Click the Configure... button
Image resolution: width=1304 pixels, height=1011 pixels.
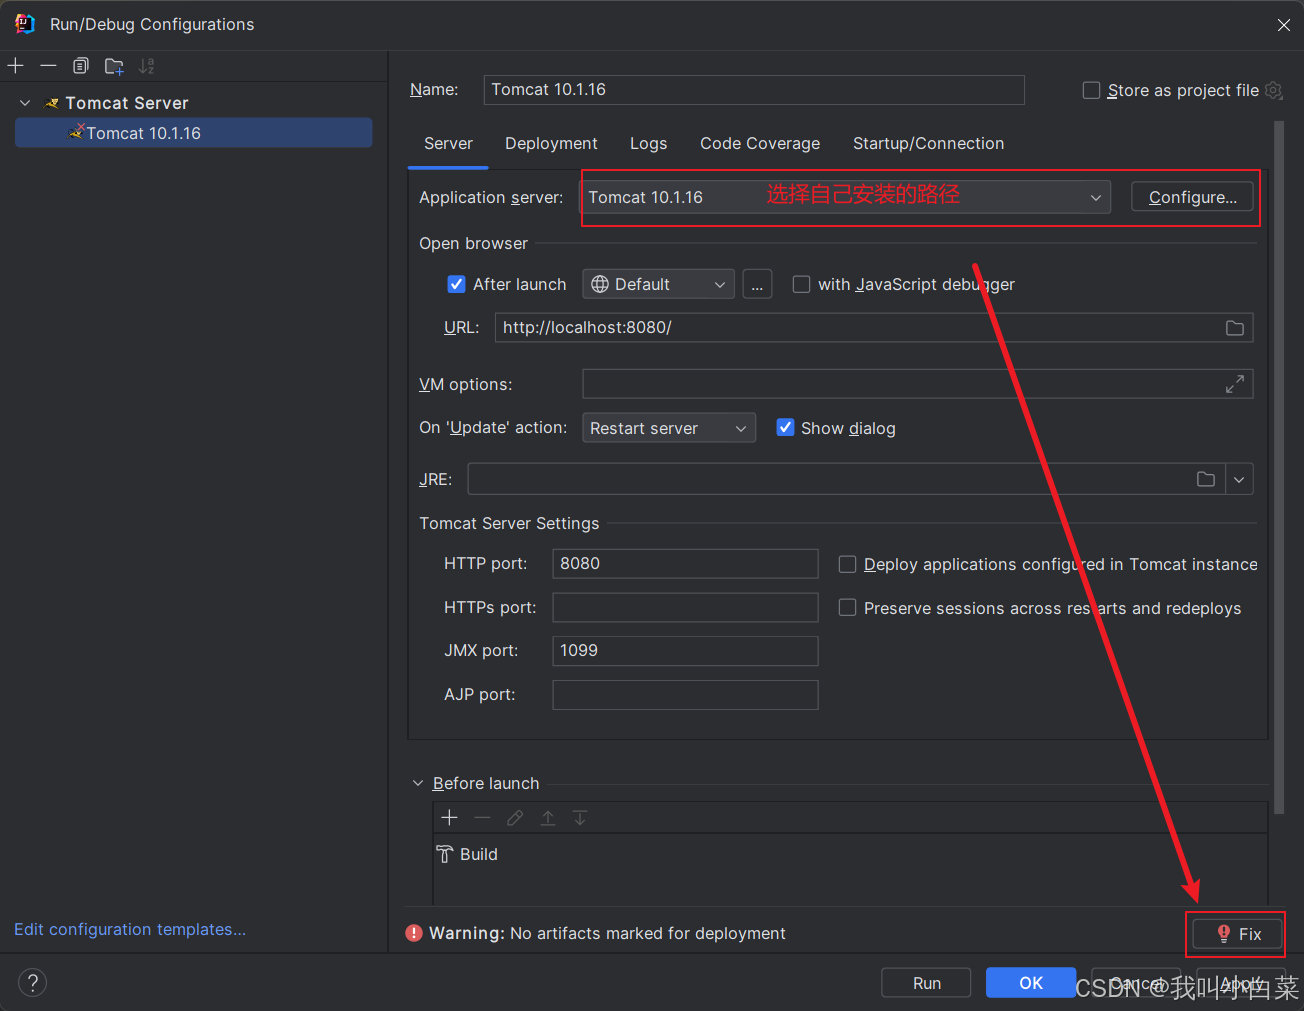pyautogui.click(x=1193, y=197)
